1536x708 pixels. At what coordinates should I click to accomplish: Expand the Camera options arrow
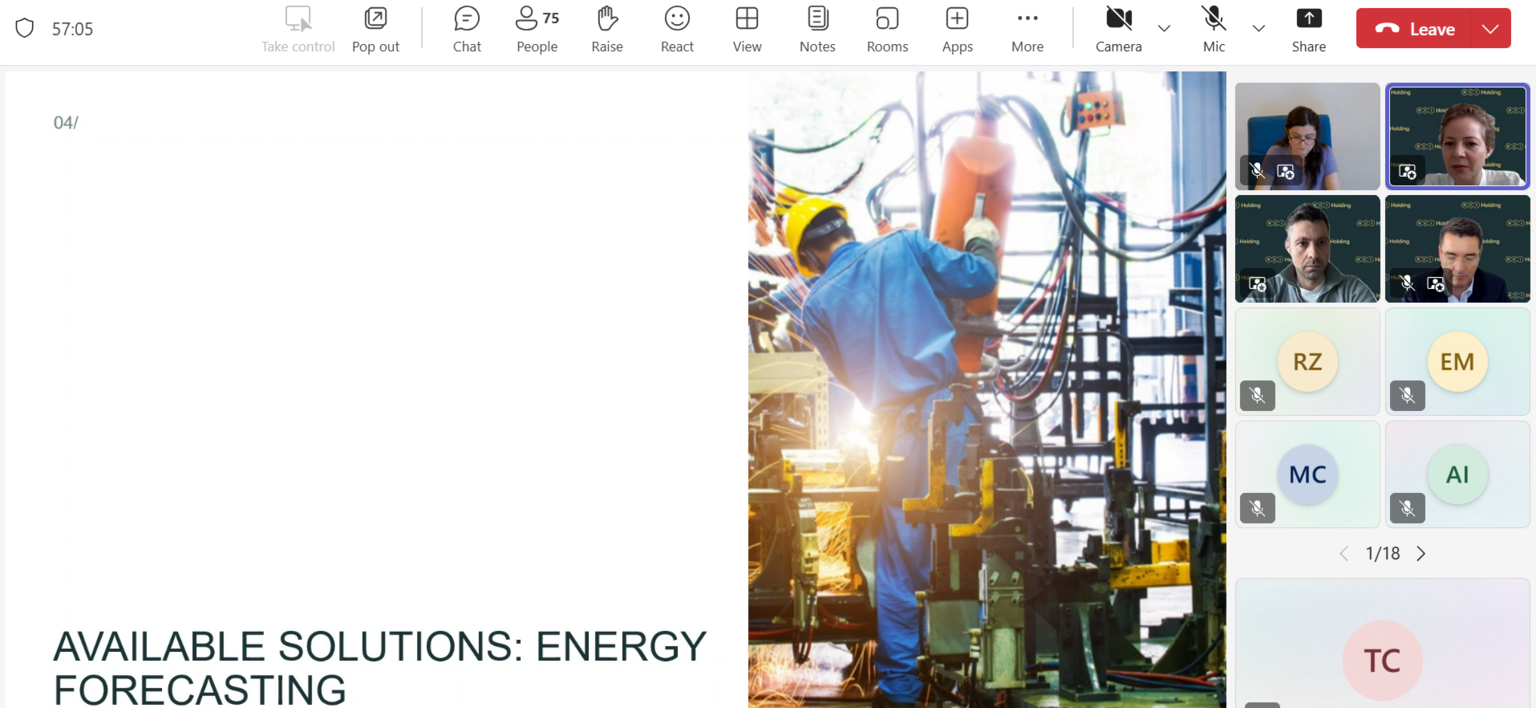1164,29
